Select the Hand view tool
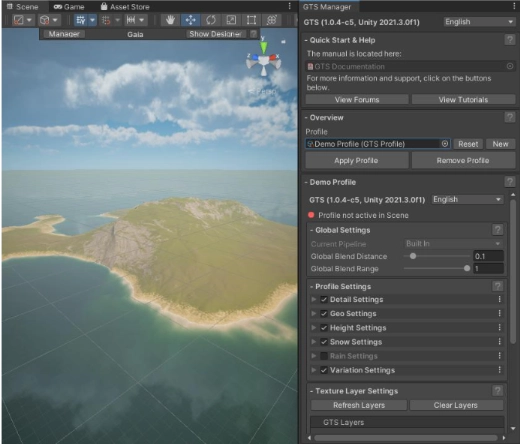 click(170, 20)
